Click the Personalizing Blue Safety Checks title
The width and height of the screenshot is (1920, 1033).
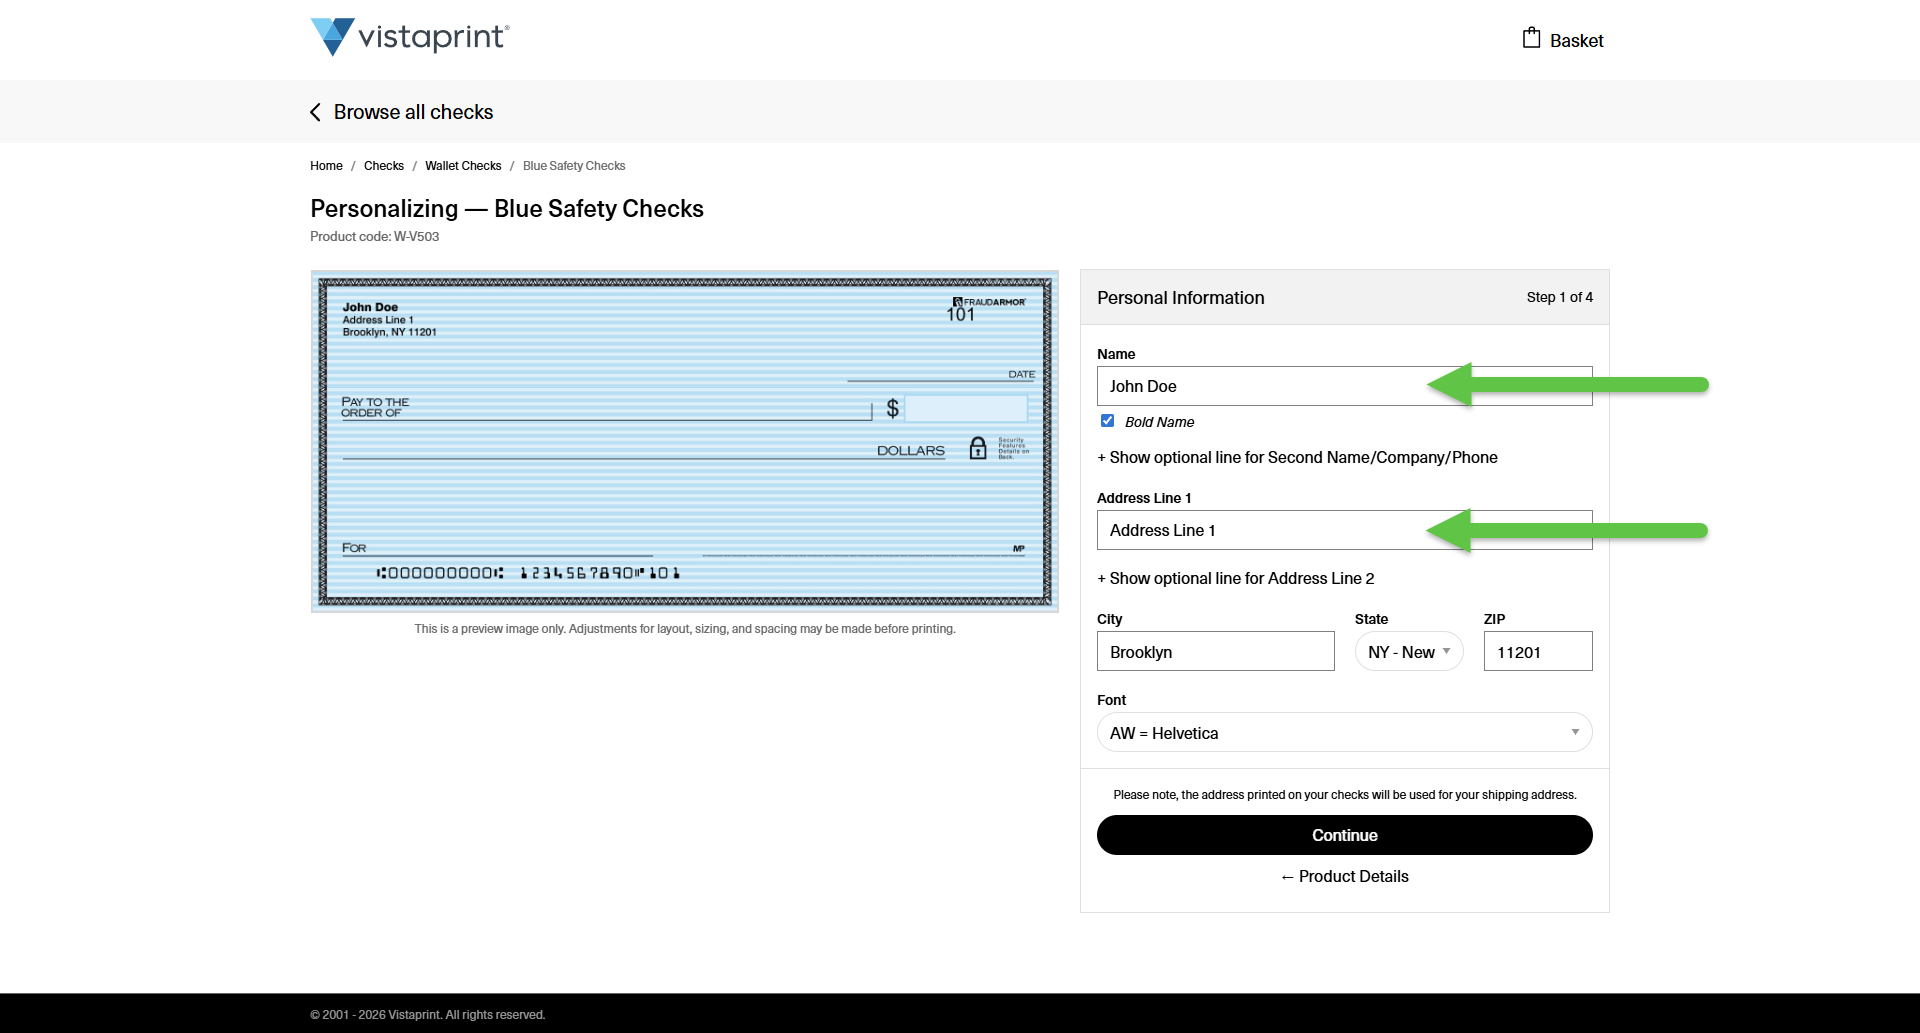click(507, 208)
